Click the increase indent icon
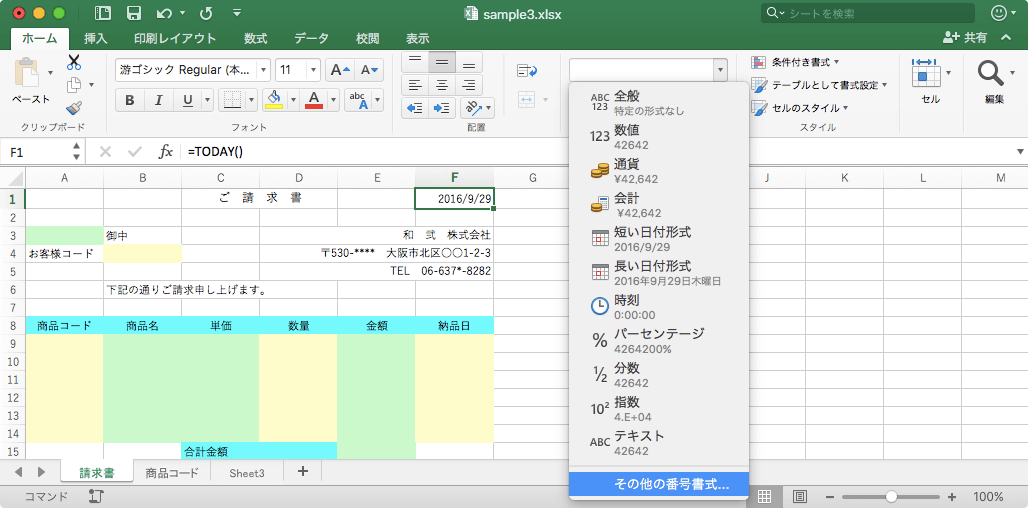This screenshot has height=508, width=1028. (441, 108)
